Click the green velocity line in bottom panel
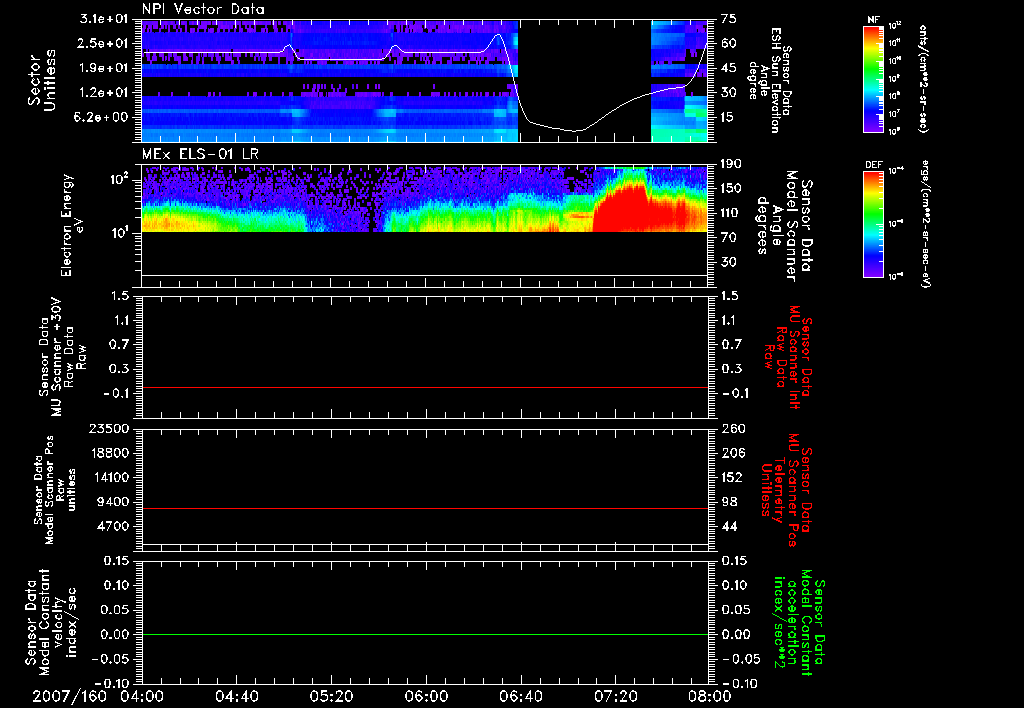Image resolution: width=1024 pixels, height=708 pixels. (x=425, y=634)
